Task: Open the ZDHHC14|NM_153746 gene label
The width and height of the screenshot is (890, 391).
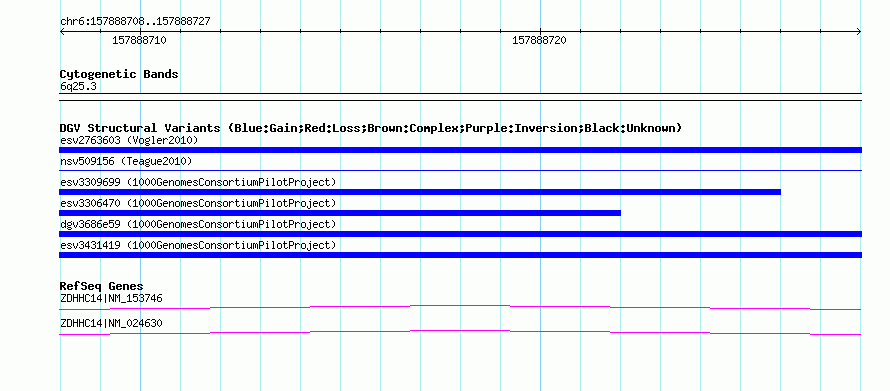Action: tap(111, 298)
